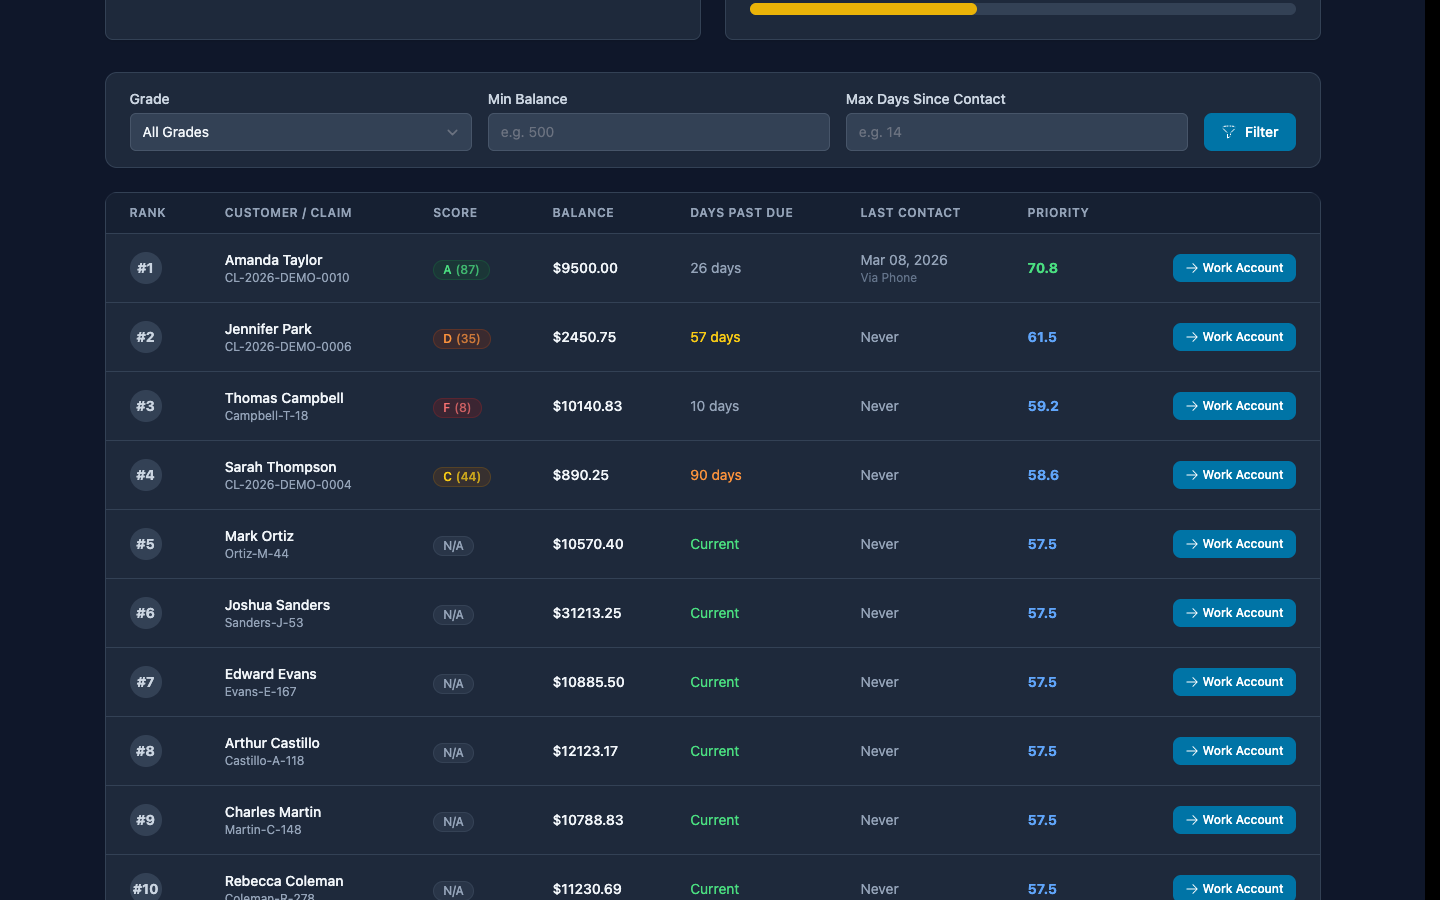The height and width of the screenshot is (900, 1440).
Task: Click Work Account for Rebecca Coleman
Action: click(x=1234, y=888)
